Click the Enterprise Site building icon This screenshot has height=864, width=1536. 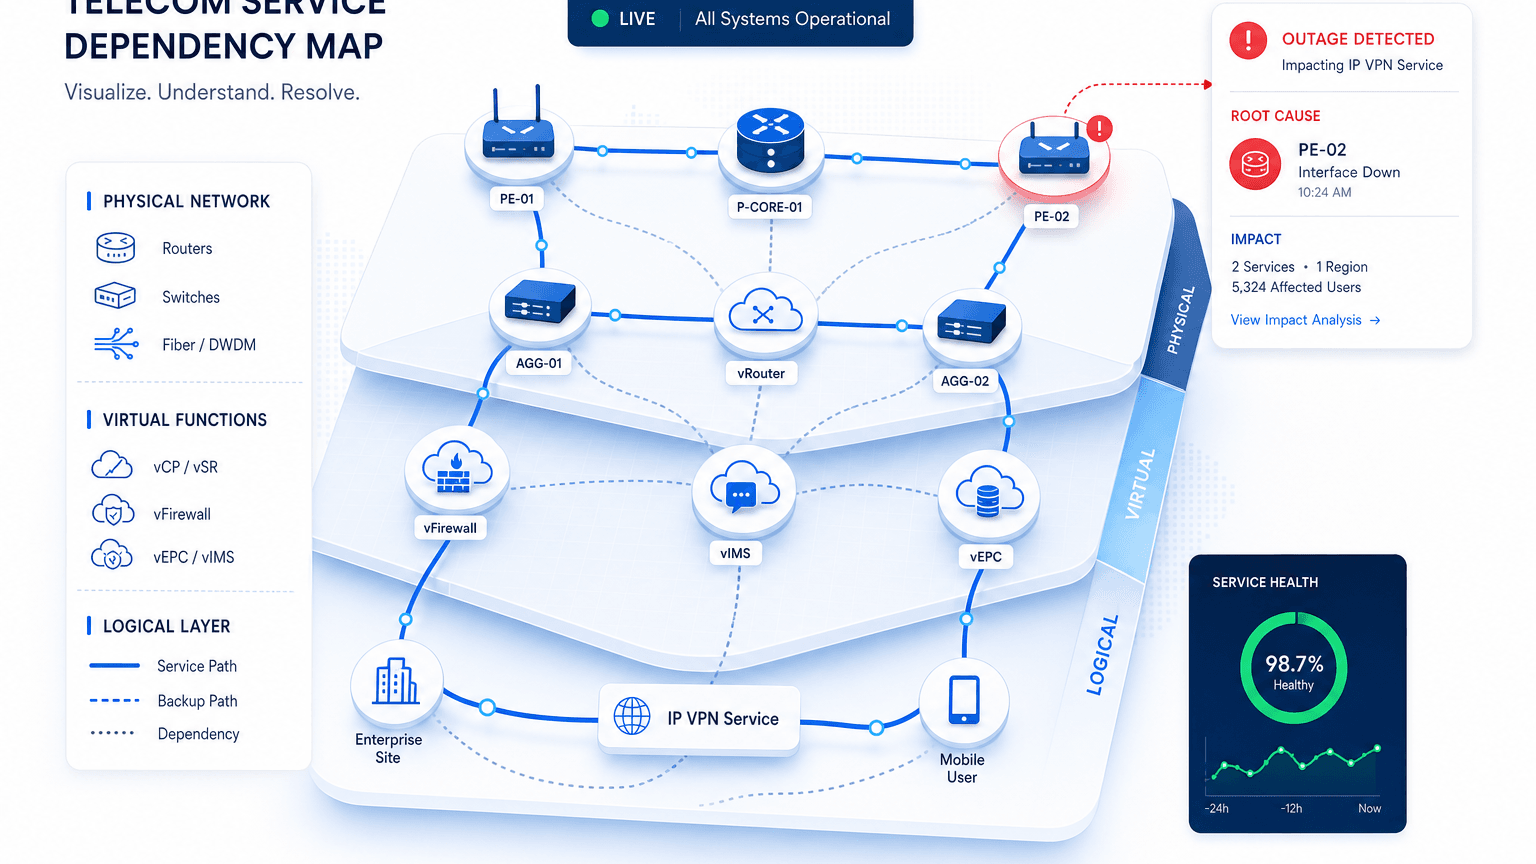tap(396, 681)
